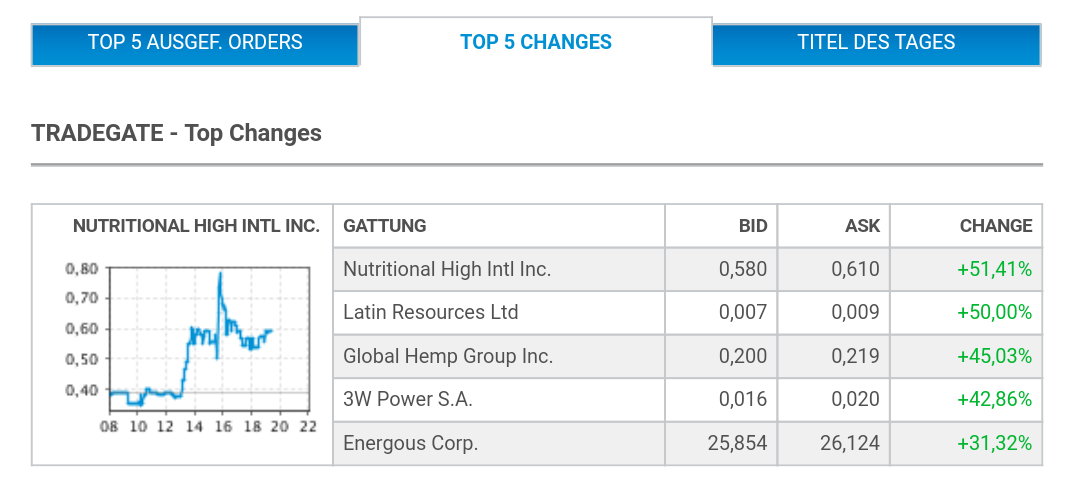1080x487 pixels.
Task: Click the chart title Nutritional High Intl Inc.
Action: point(196,226)
